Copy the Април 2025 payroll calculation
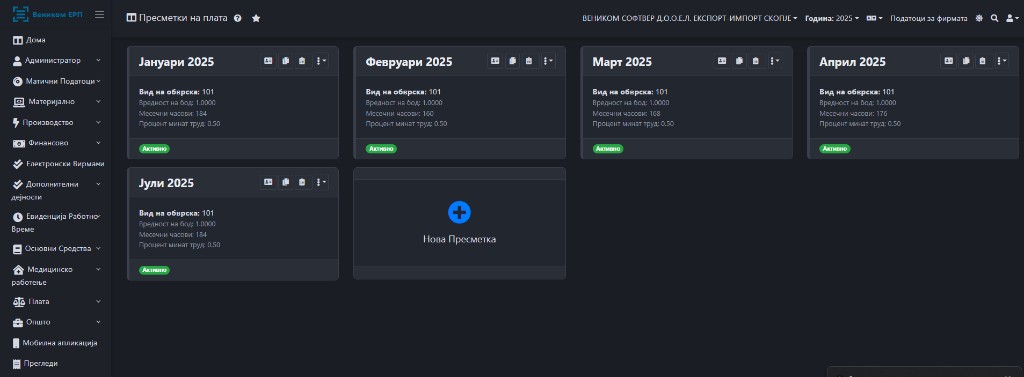This screenshot has width=1024, height=377. click(966, 61)
